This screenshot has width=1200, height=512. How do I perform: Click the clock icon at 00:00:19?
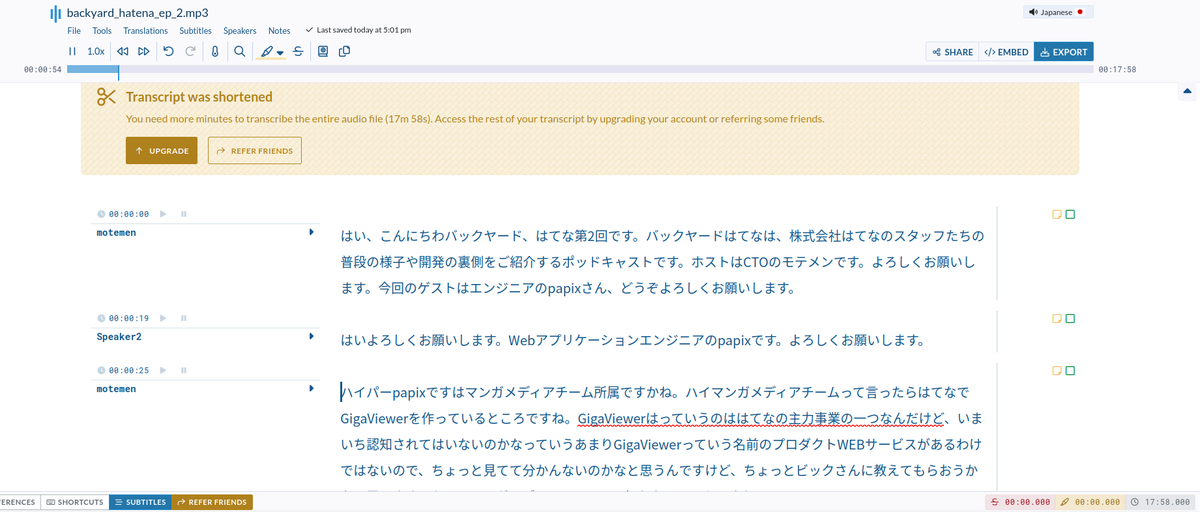(x=101, y=318)
